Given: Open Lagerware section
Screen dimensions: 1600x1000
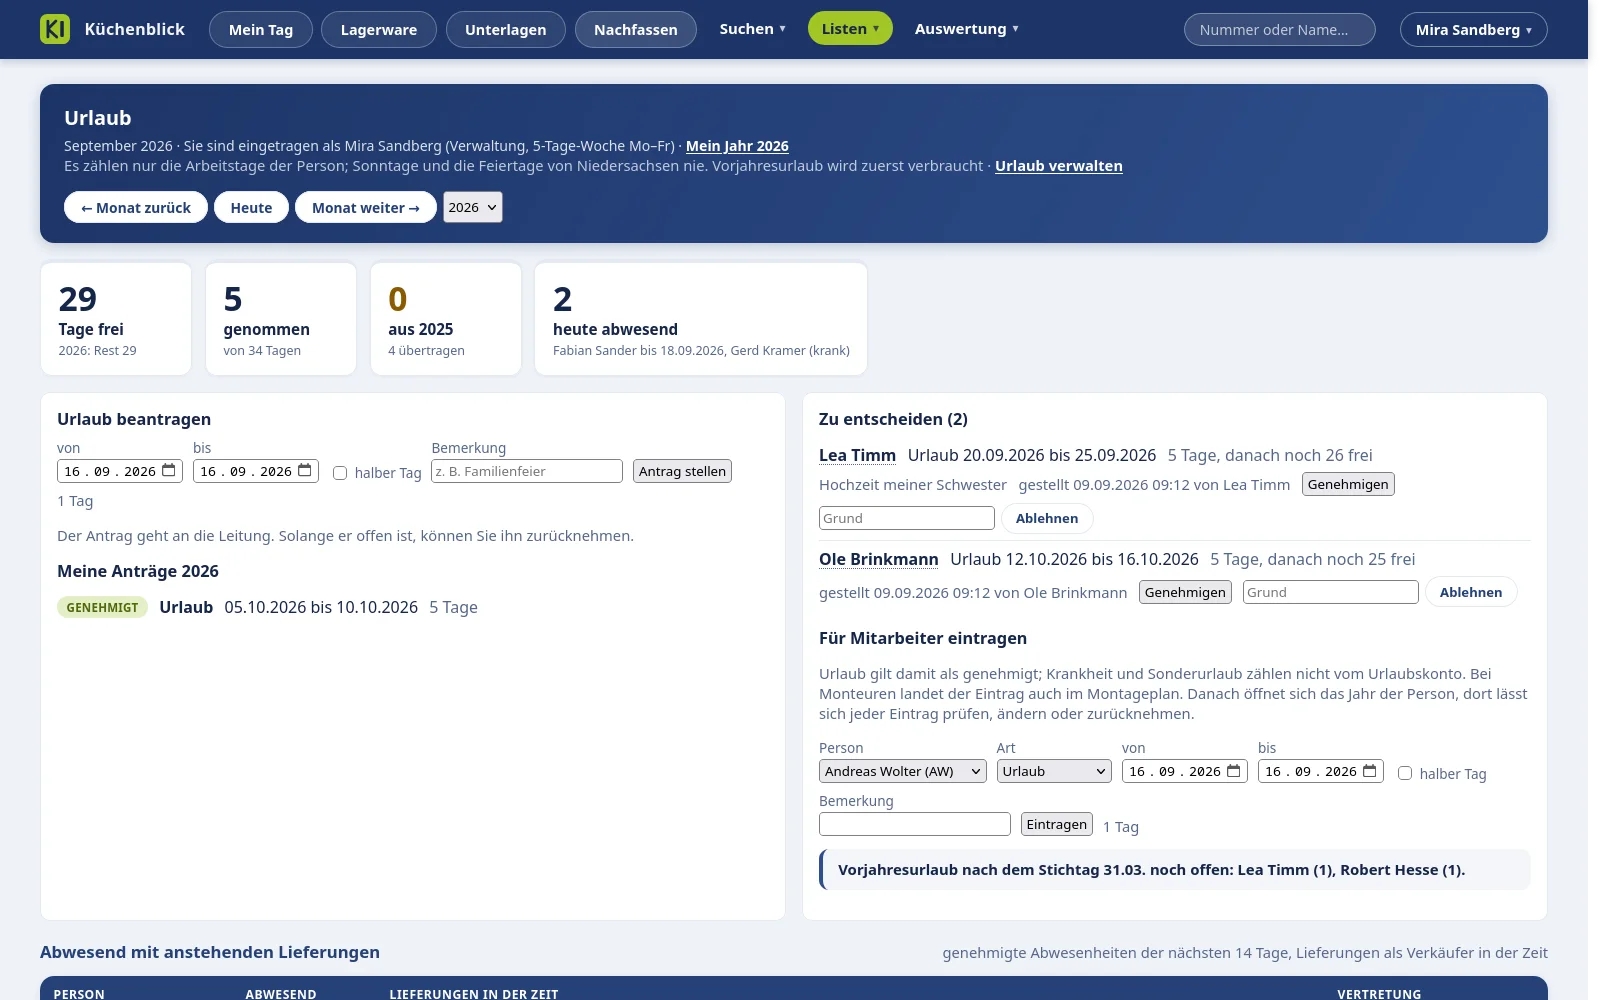Looking at the screenshot, I should tap(379, 29).
